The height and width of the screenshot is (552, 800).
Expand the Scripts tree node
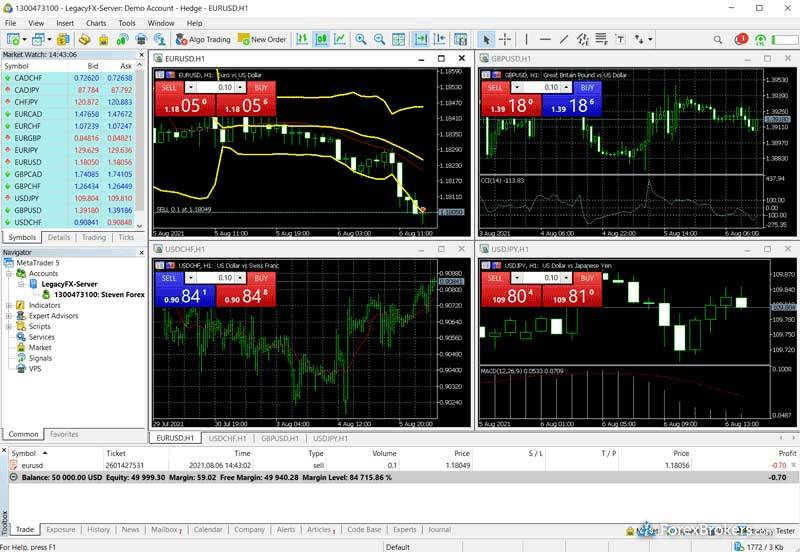[x=9, y=326]
